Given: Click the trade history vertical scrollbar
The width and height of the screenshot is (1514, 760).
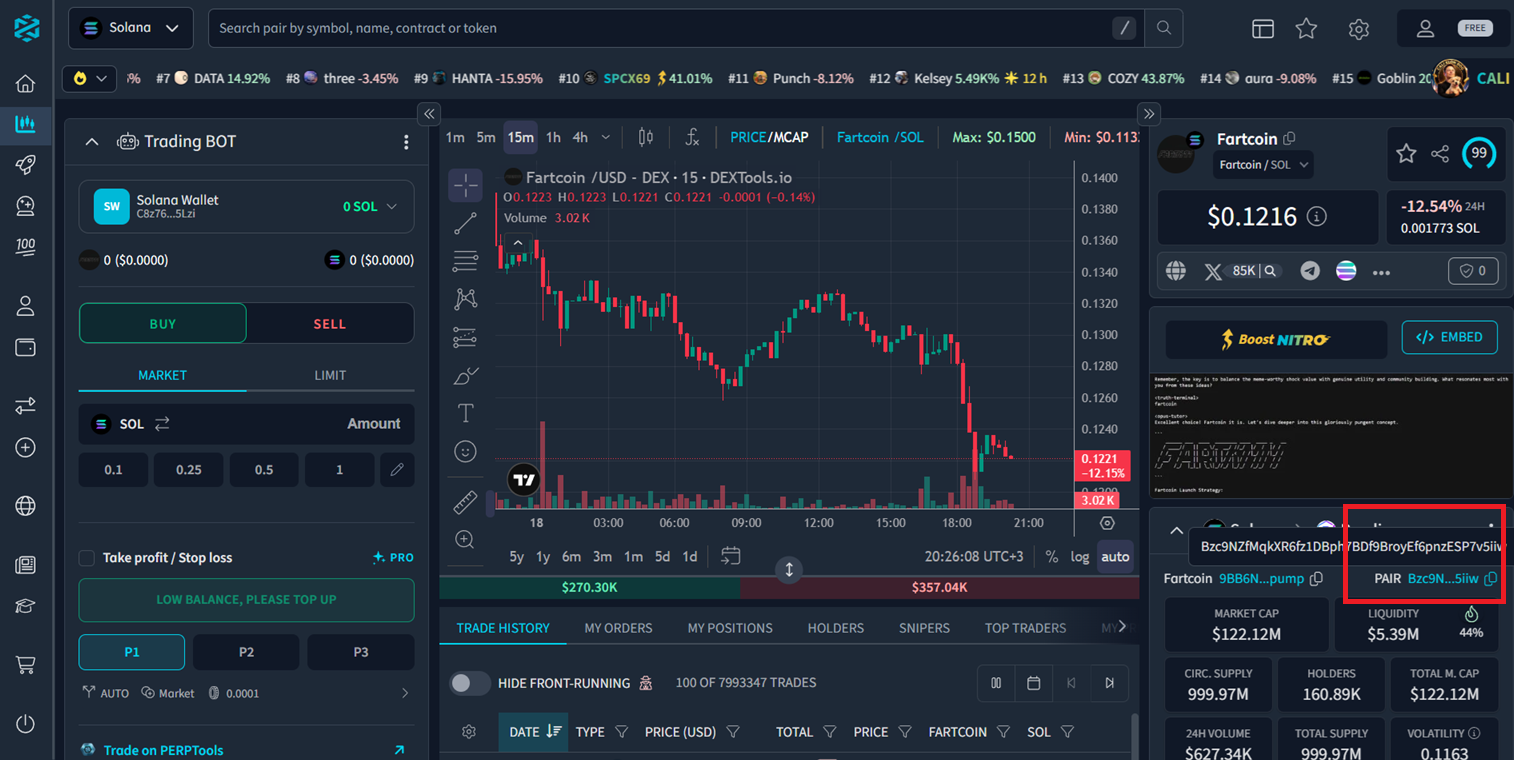Looking at the screenshot, I should [x=1133, y=736].
